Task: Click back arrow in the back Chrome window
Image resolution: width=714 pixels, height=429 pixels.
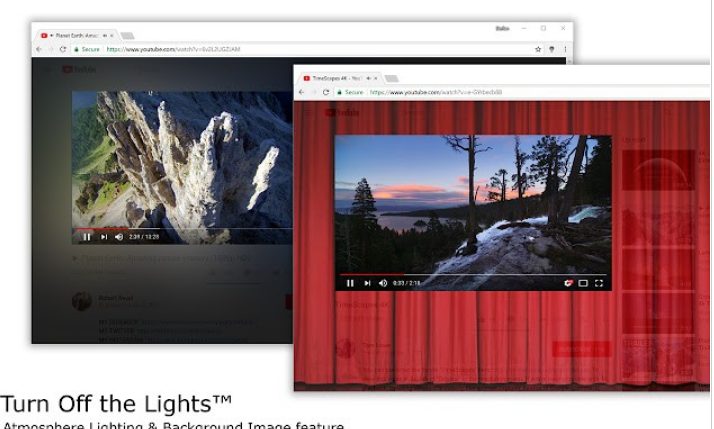Action: tap(39, 49)
